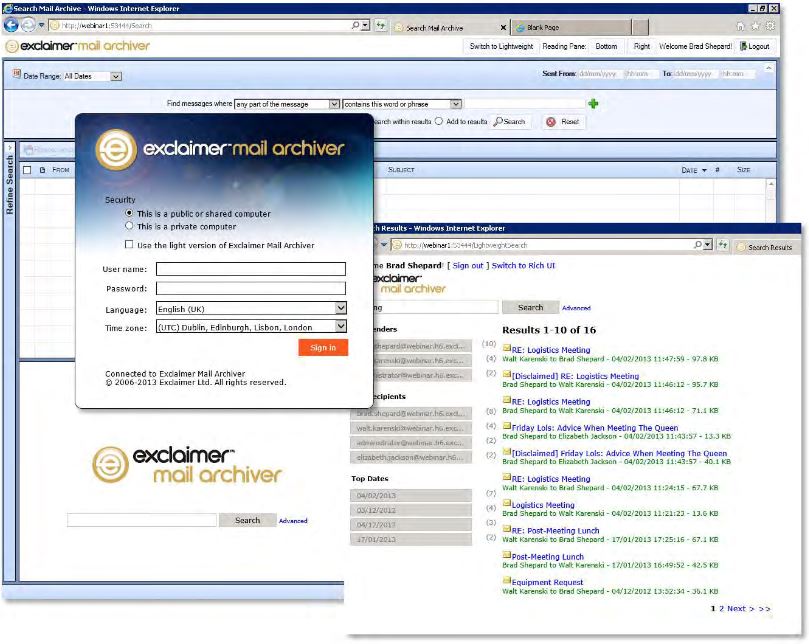This screenshot has width=809, height=644.
Task: Click the Switch to Rich UI link
Action: coord(523,265)
